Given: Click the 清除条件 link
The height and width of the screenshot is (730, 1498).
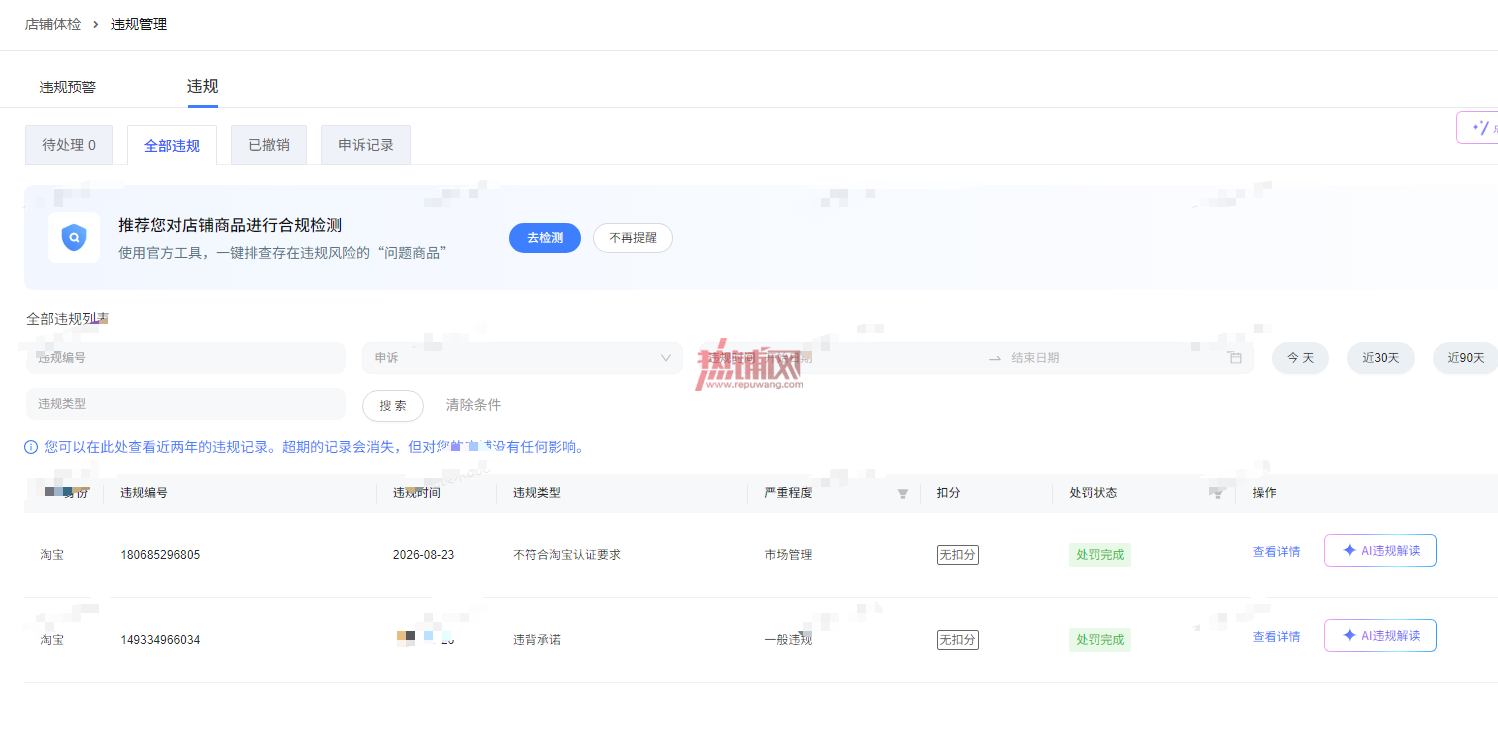Looking at the screenshot, I should coord(473,405).
